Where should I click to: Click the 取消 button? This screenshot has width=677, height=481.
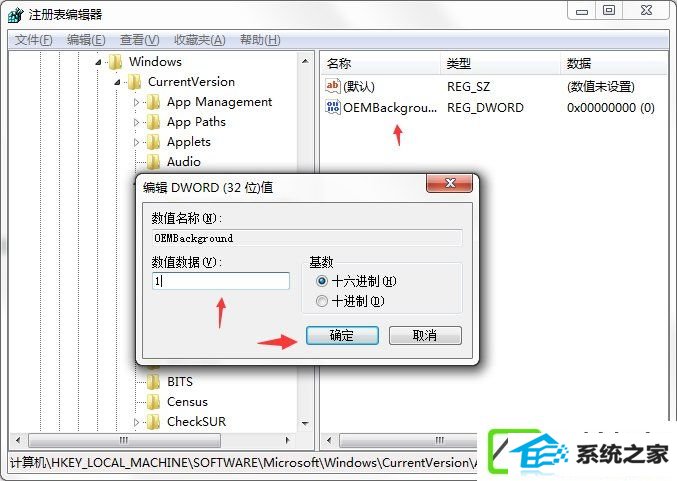tap(425, 335)
